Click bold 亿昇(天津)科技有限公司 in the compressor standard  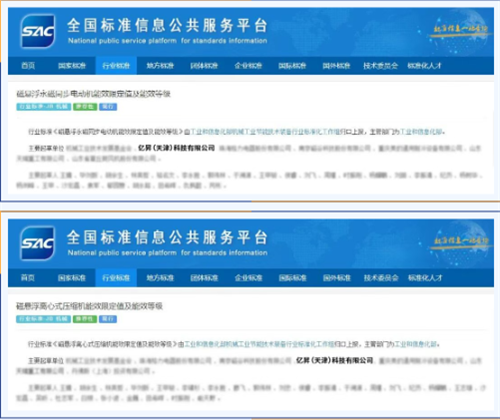335,360
